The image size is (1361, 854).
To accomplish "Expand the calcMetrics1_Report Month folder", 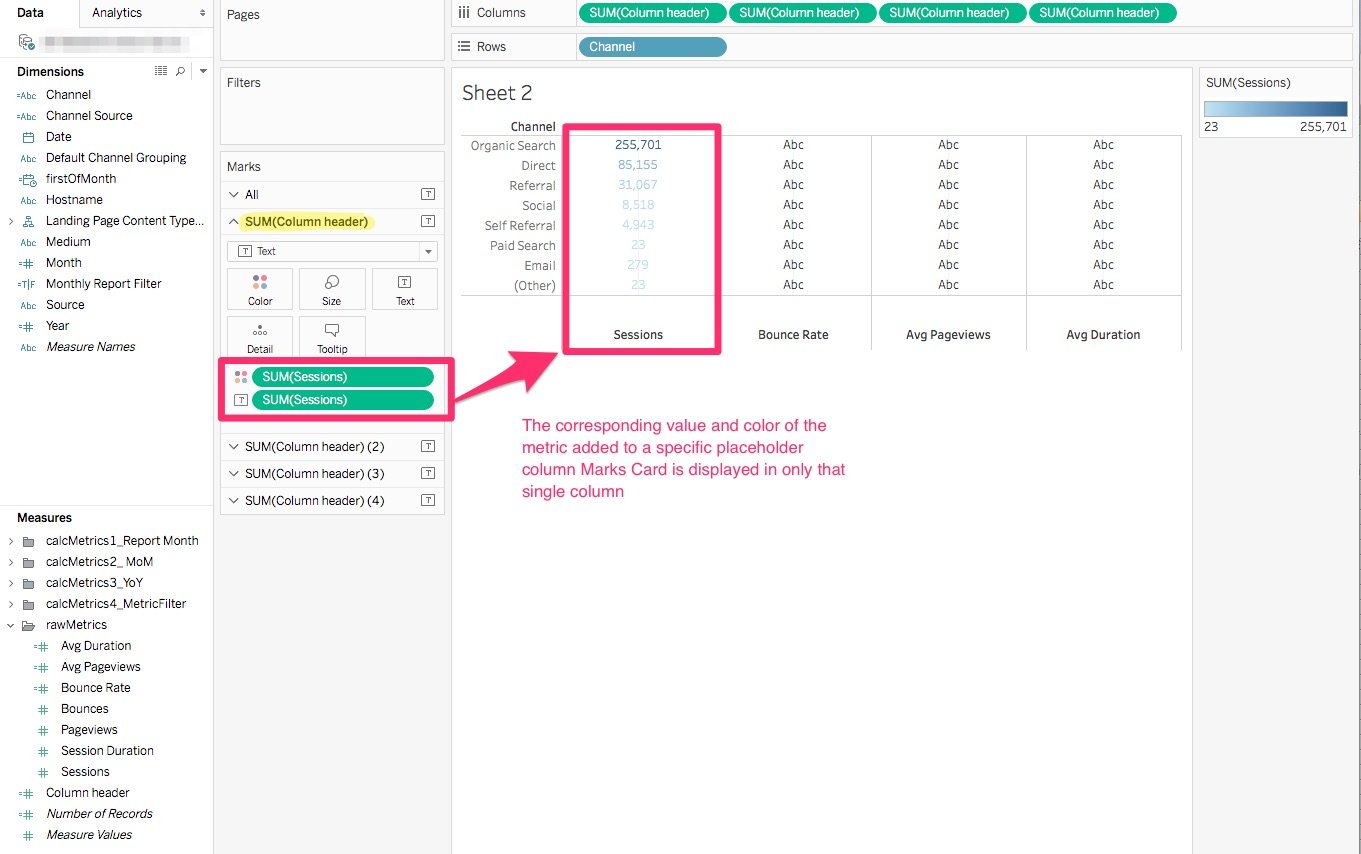I will pos(10,540).
